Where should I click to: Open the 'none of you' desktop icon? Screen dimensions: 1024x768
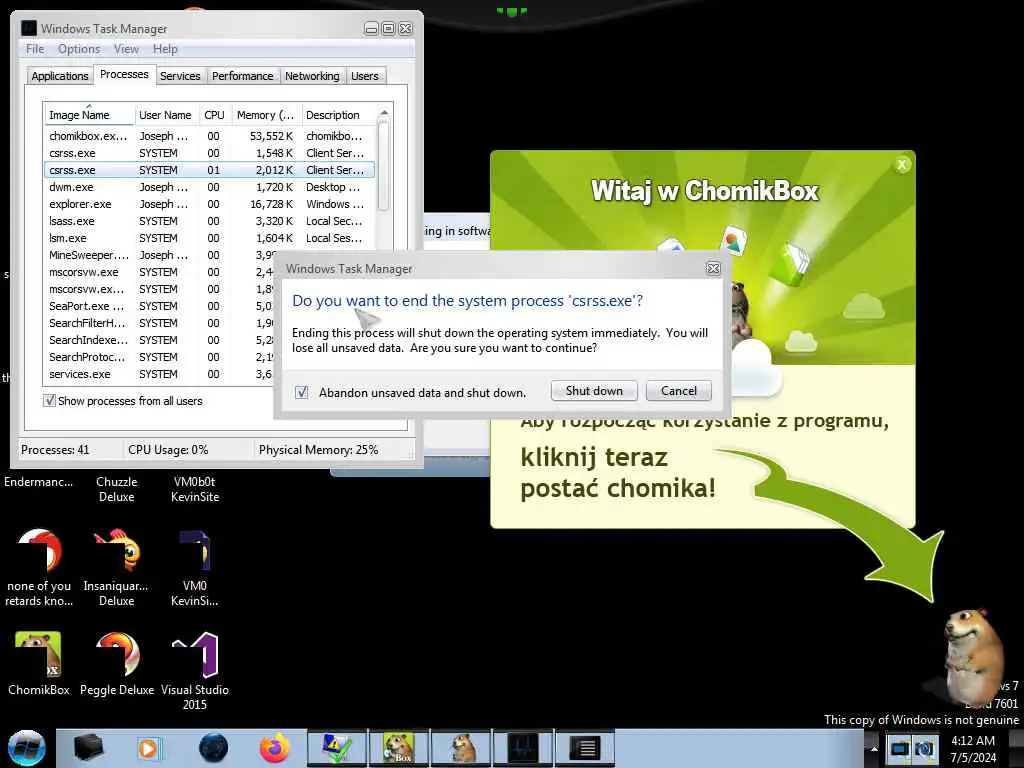39,567
